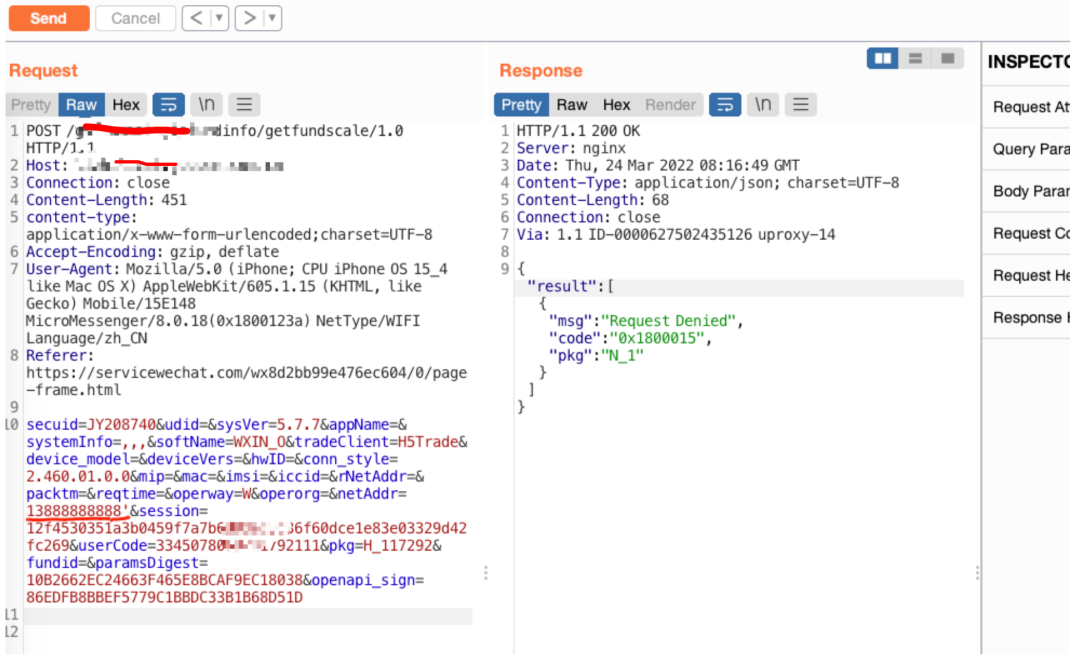Select the Request Raw tab

(81, 105)
